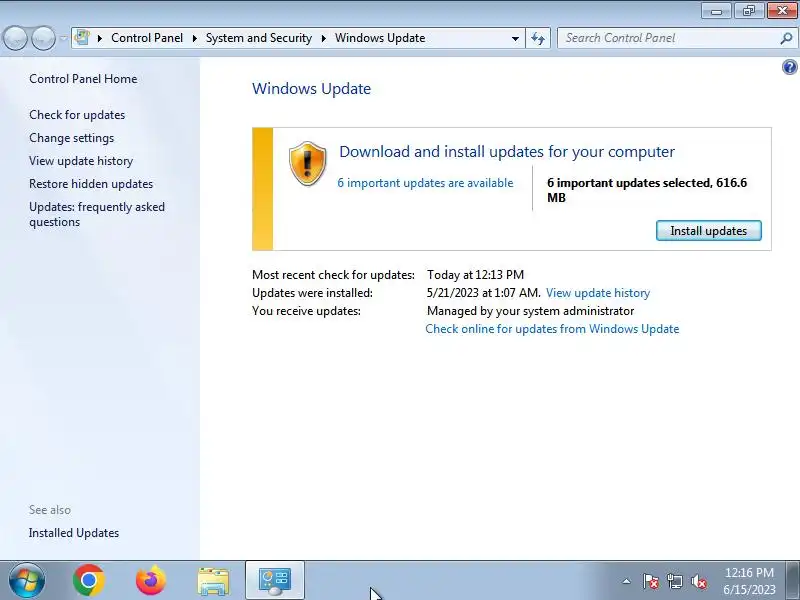Go to Control Panel Home
This screenshot has height=600, width=800.
(83, 79)
